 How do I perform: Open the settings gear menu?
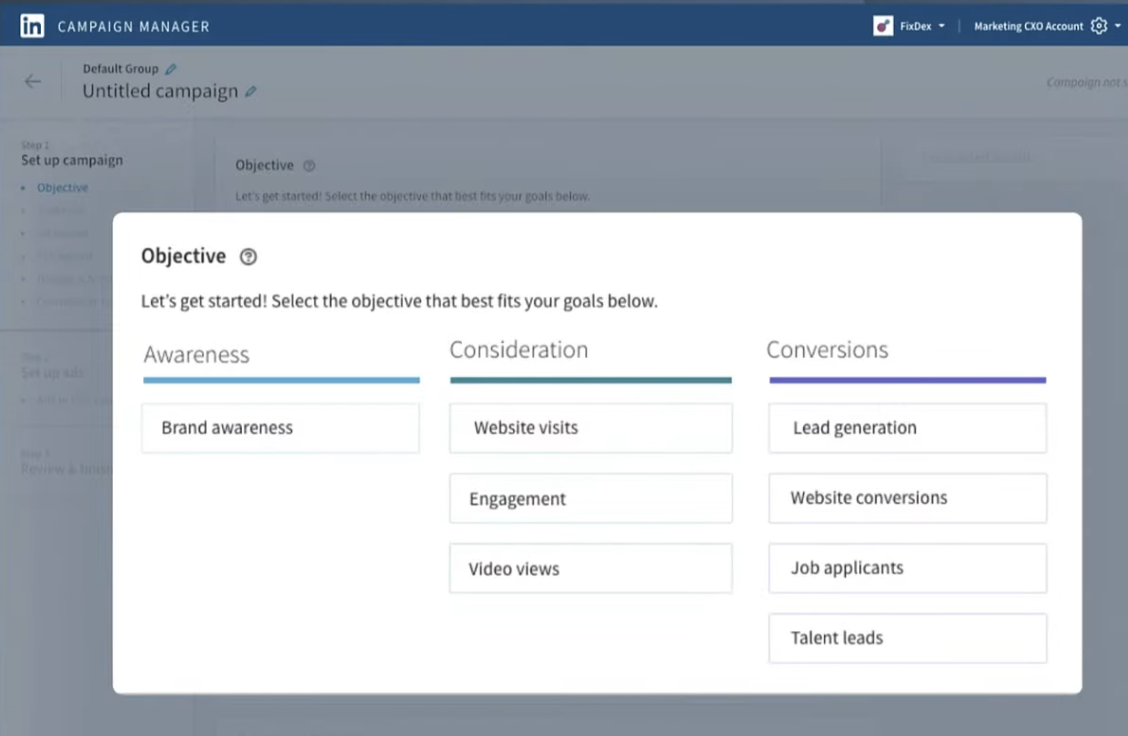pyautogui.click(x=1099, y=26)
